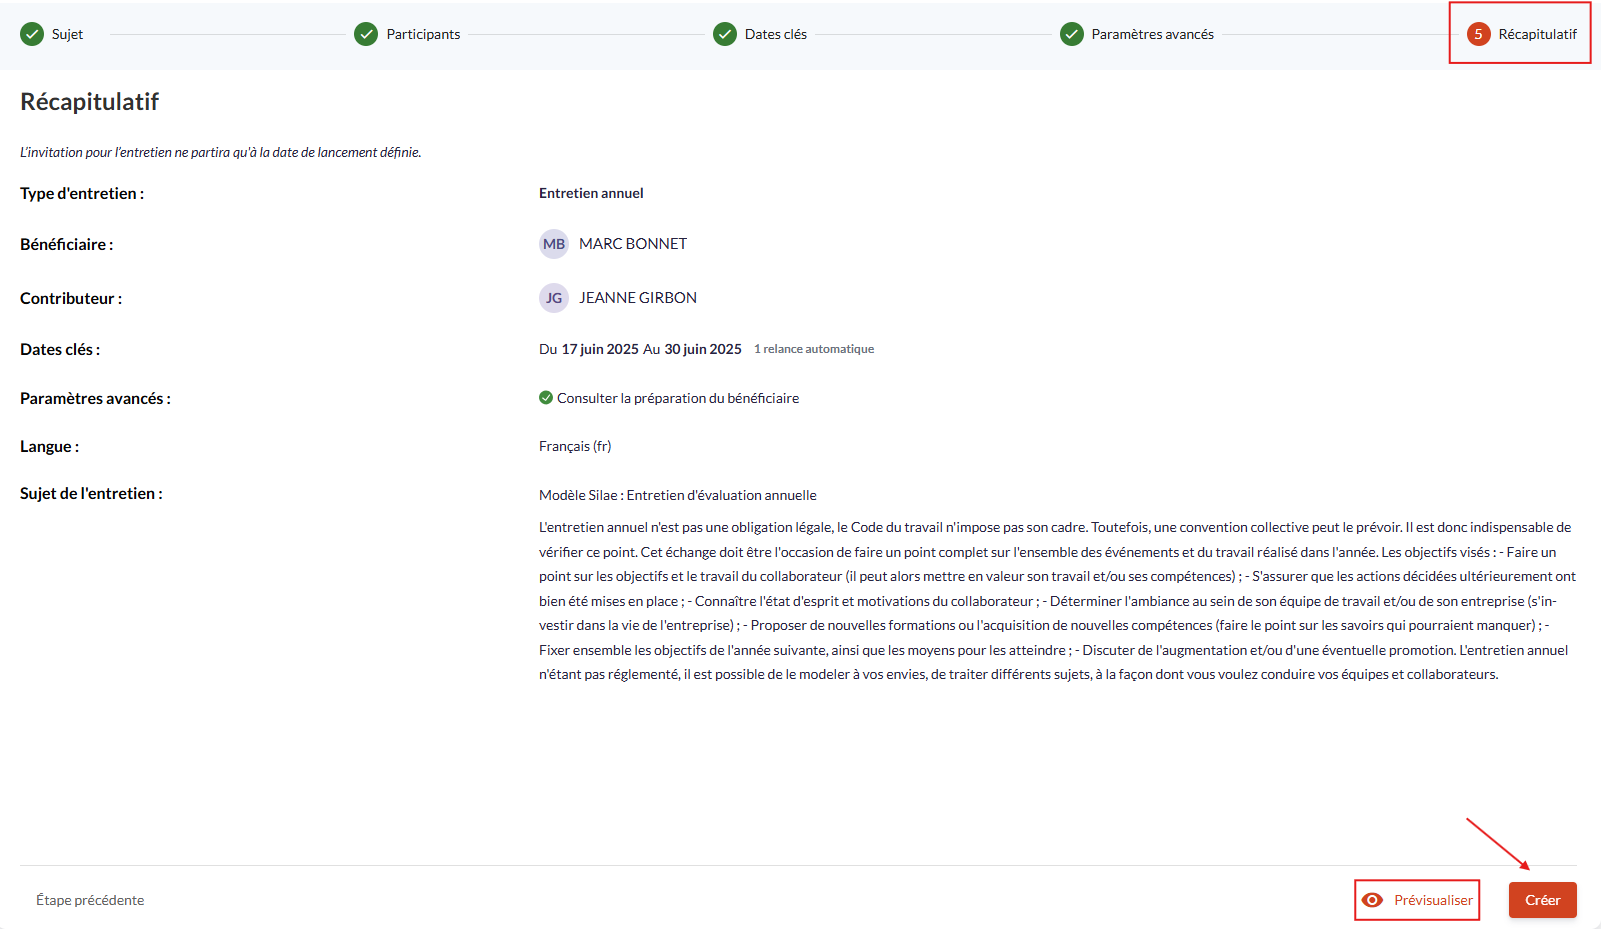Go to the Participants step
Image resolution: width=1601 pixels, height=929 pixels.
click(423, 34)
